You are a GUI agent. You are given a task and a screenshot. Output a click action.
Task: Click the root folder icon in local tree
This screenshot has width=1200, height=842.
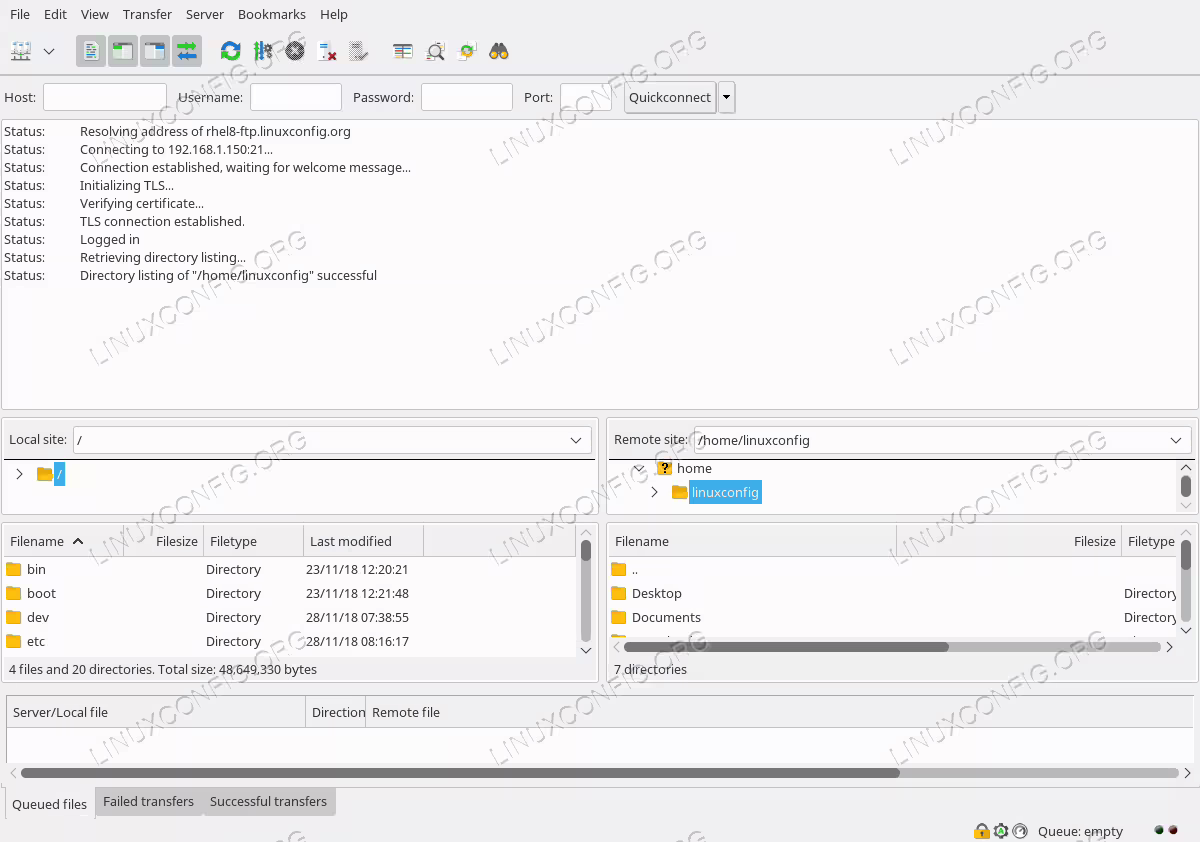[45, 474]
